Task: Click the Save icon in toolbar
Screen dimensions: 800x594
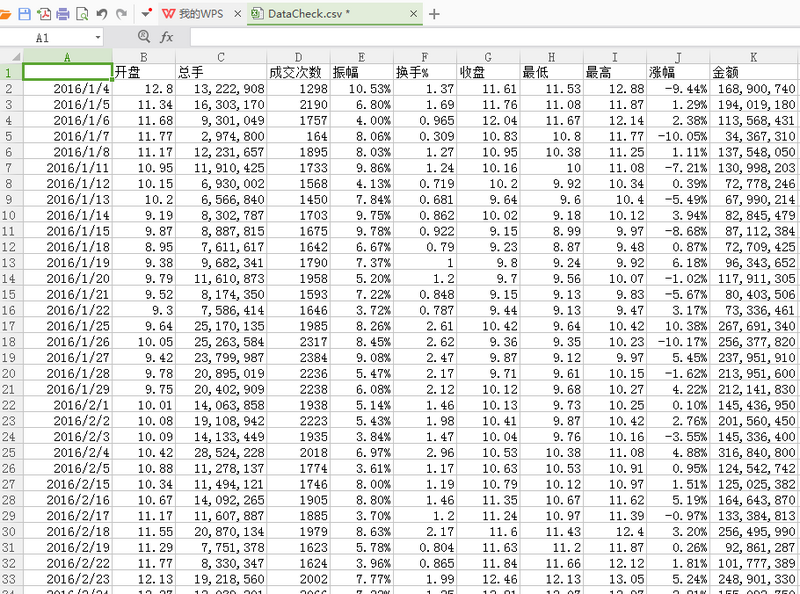Action: (x=24, y=14)
